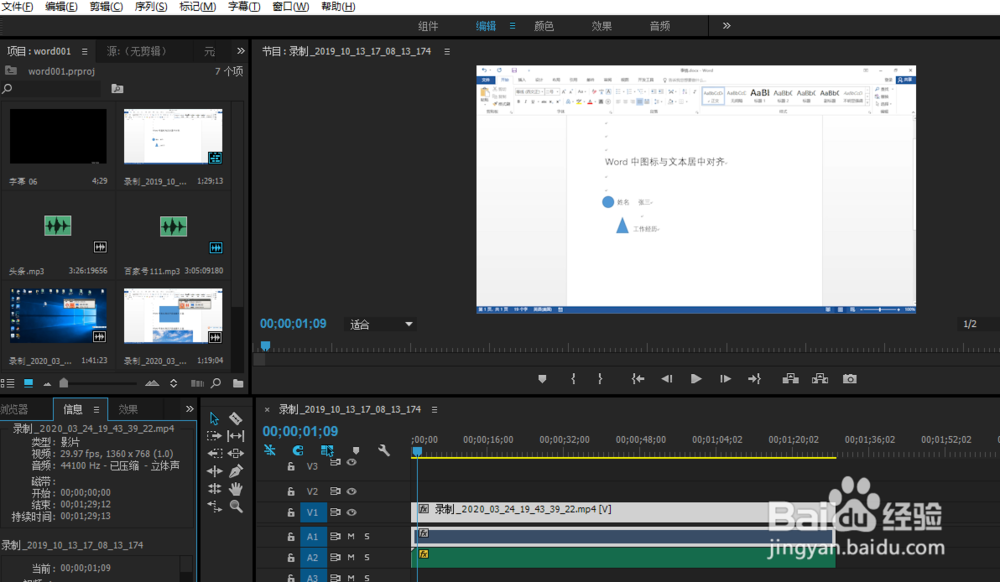
Task: Create new bin from search query
Action: coord(117,89)
